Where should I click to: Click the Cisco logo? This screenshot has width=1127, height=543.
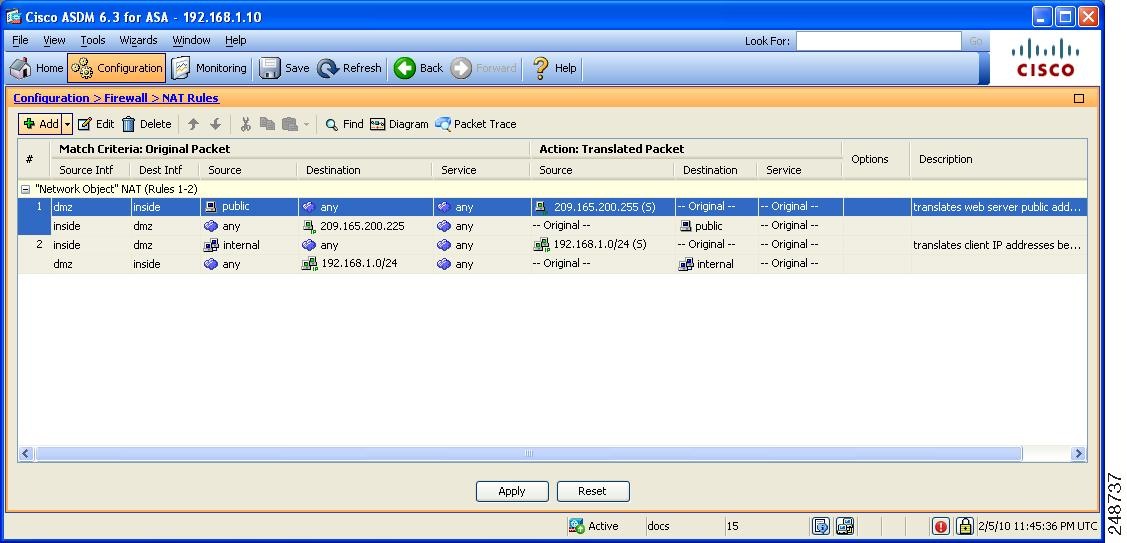pyautogui.click(x=1045, y=58)
